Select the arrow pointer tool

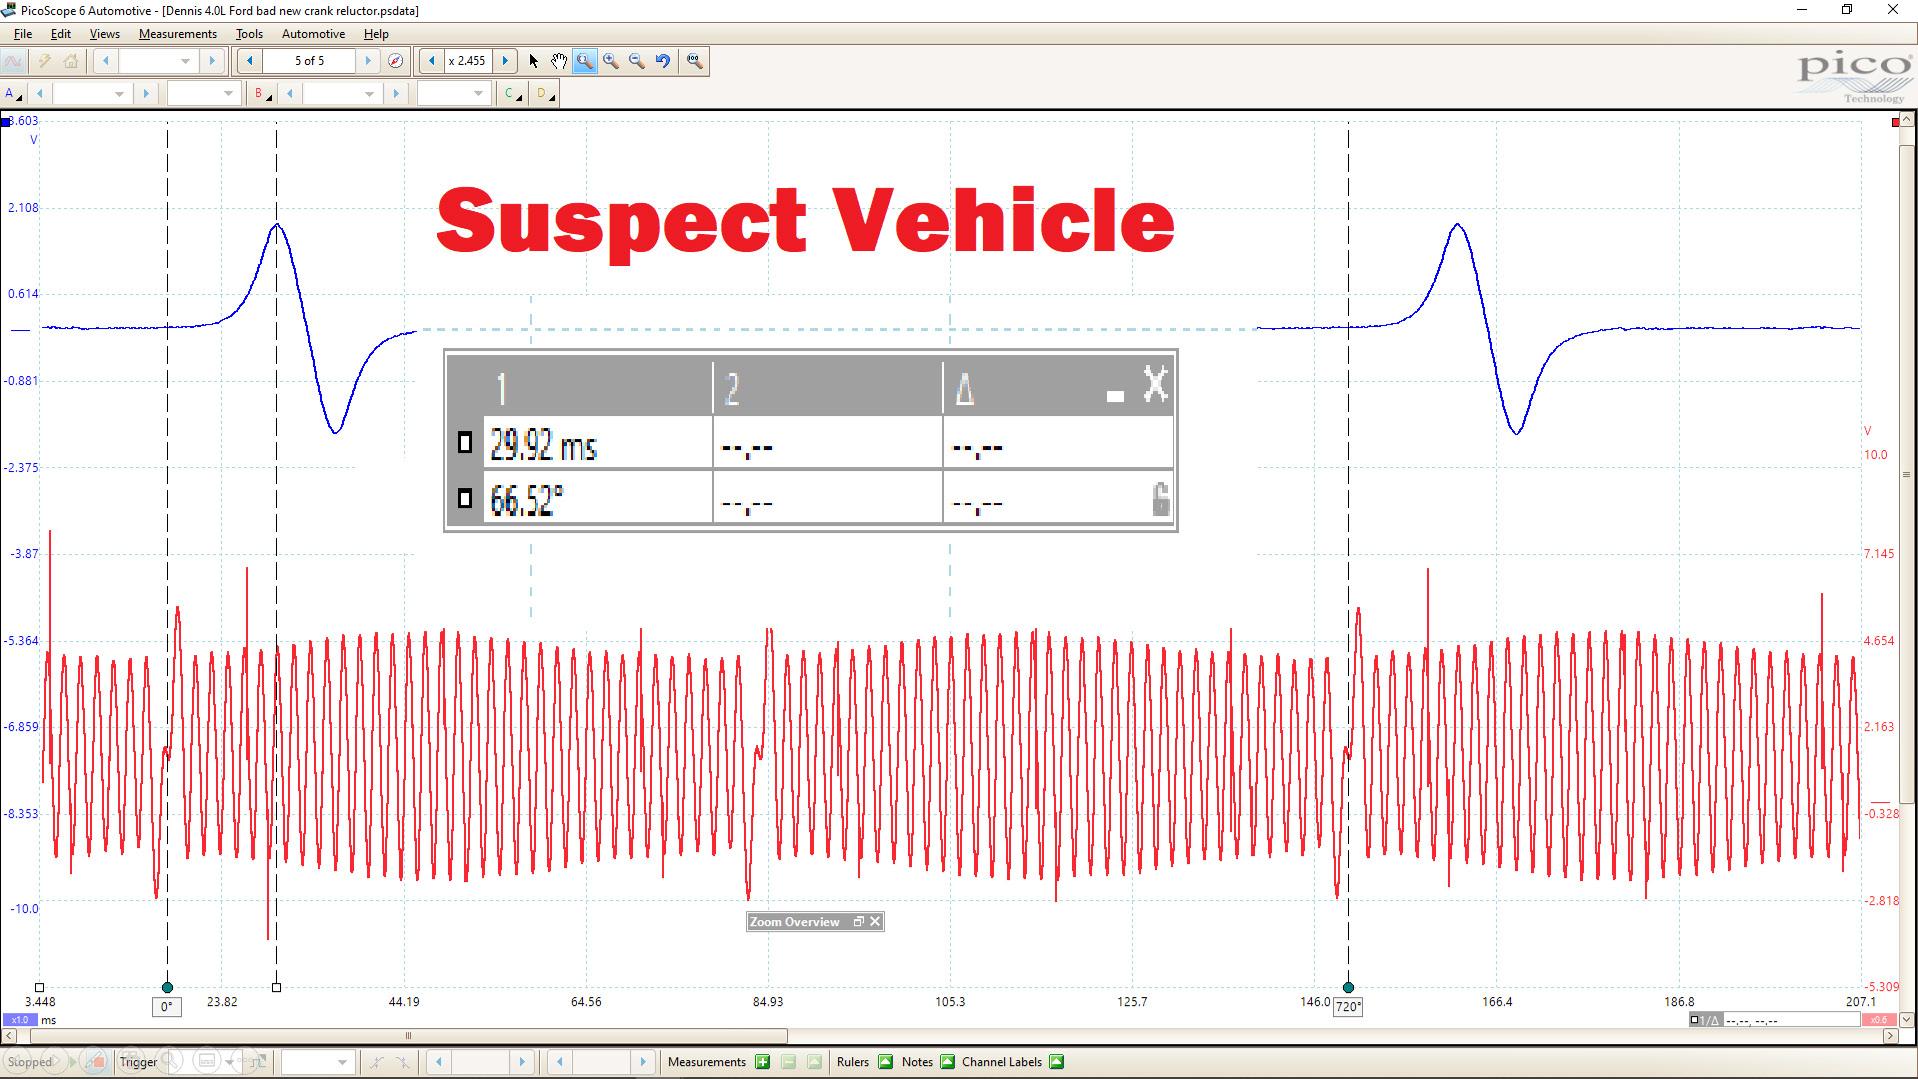tap(533, 61)
